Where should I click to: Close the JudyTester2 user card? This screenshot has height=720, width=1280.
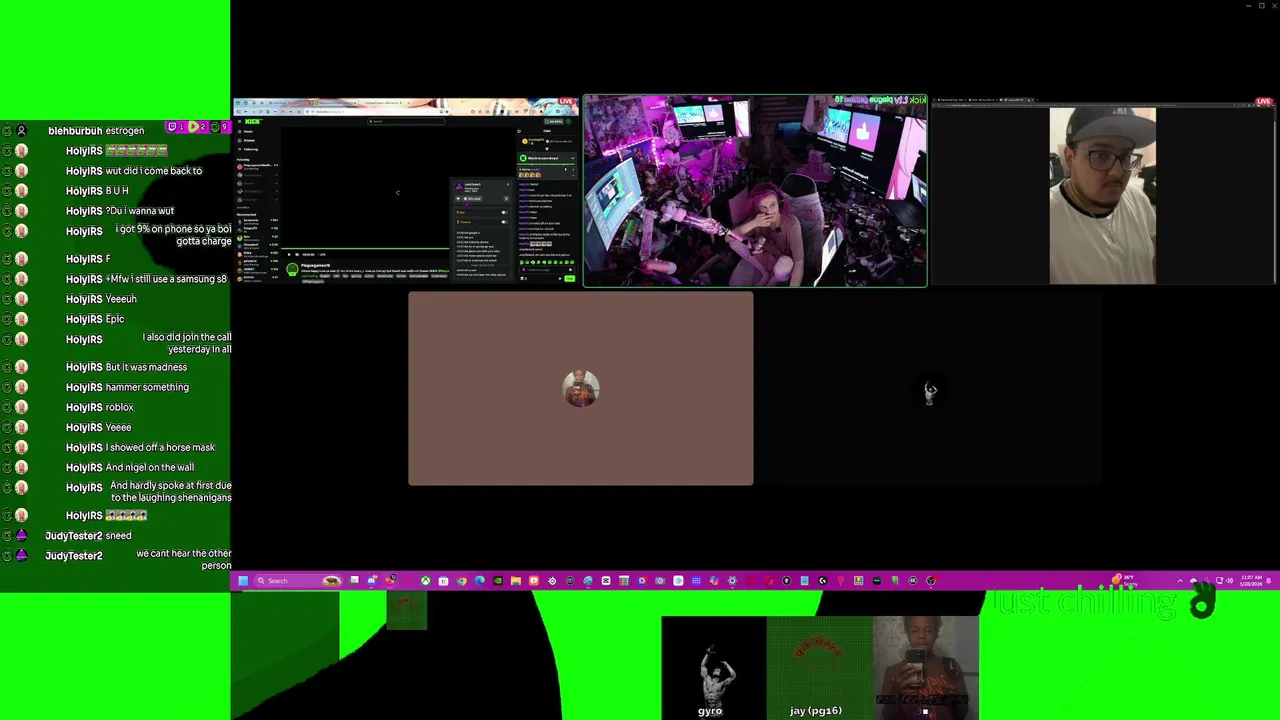click(x=508, y=184)
